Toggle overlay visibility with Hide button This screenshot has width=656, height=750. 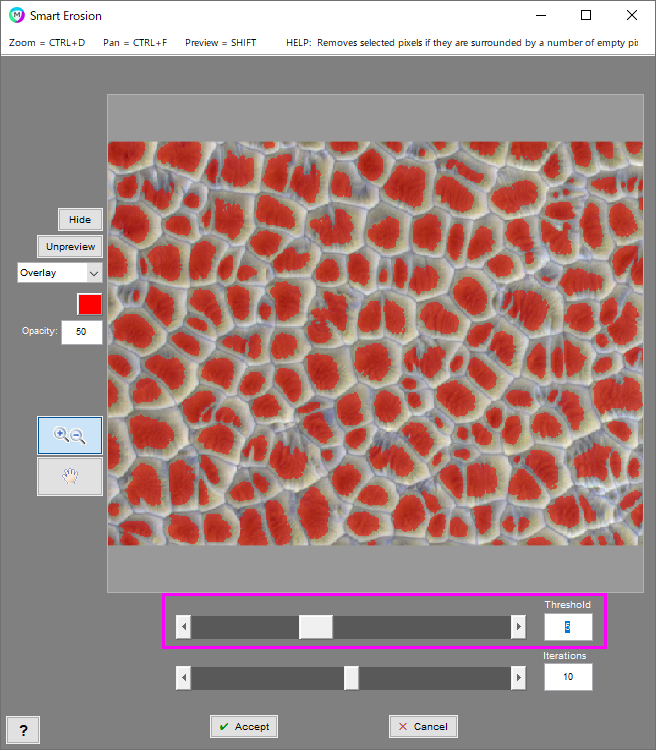80,220
